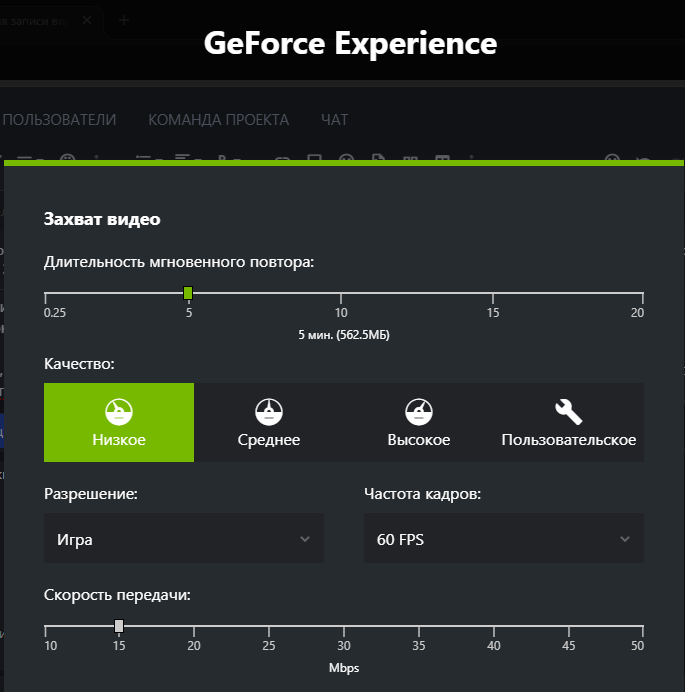
Task: Set instant replay duration to 10 on slider
Action: tap(341, 293)
